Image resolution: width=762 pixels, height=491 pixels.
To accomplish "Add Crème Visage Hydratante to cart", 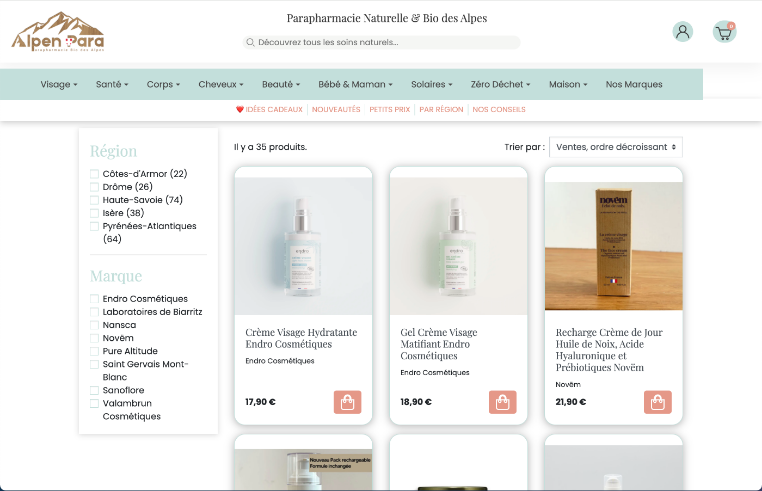I will pos(347,402).
